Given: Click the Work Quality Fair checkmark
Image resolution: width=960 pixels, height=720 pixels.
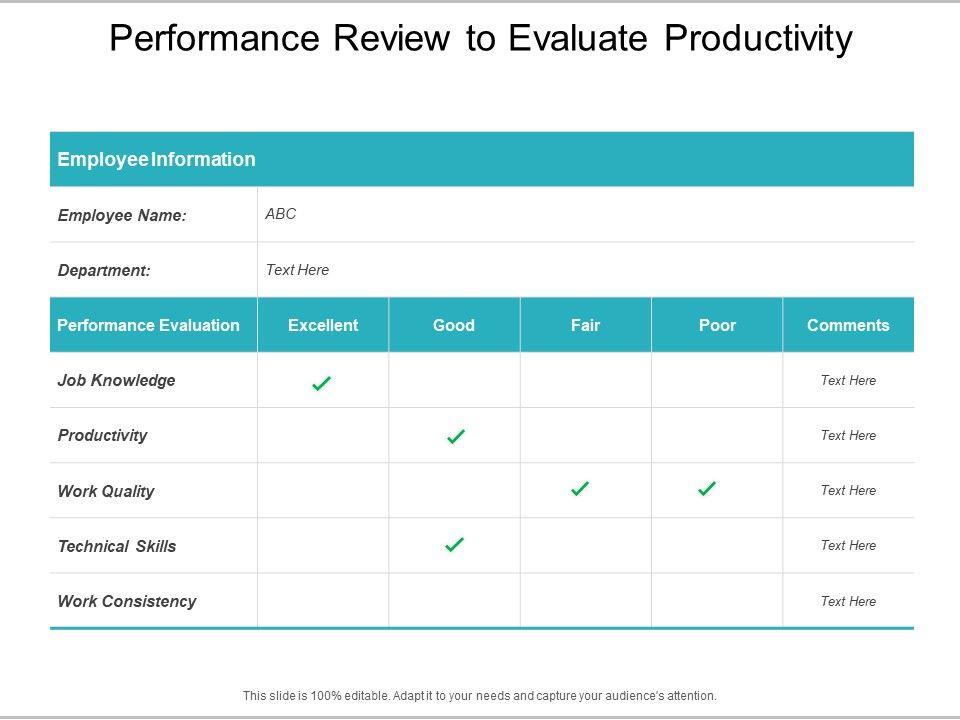Looking at the screenshot, I should tap(579, 489).
